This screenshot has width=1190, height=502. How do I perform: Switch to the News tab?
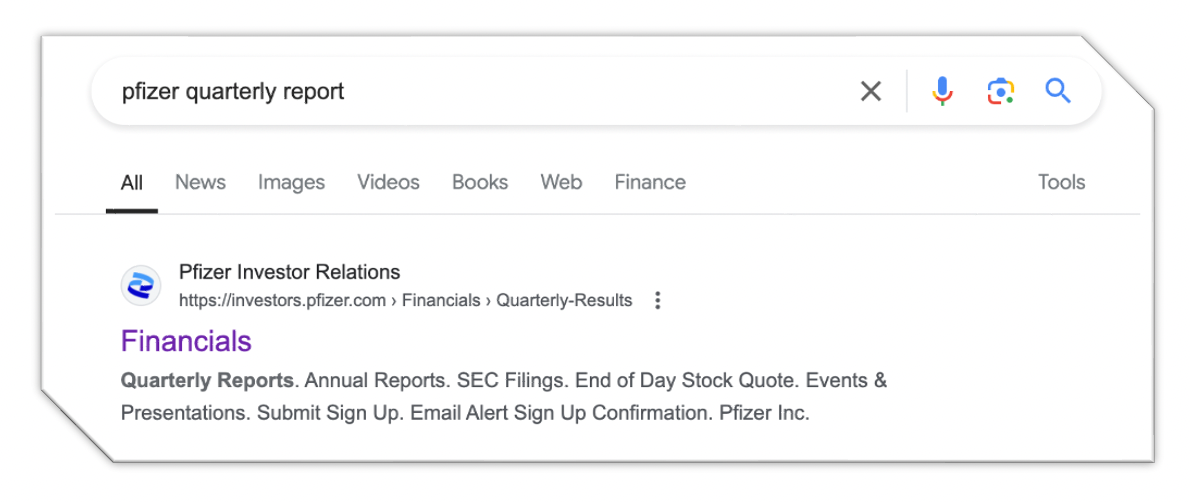tap(200, 182)
